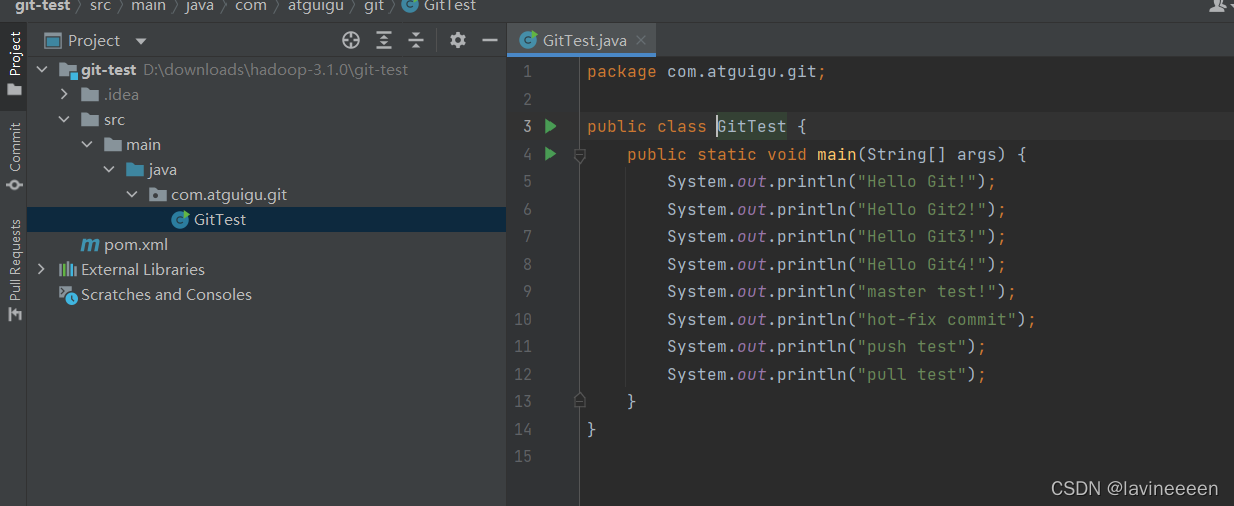Image resolution: width=1234 pixels, height=506 pixels.
Task: Click the Collapse All icon in Project panel
Action: 417,40
